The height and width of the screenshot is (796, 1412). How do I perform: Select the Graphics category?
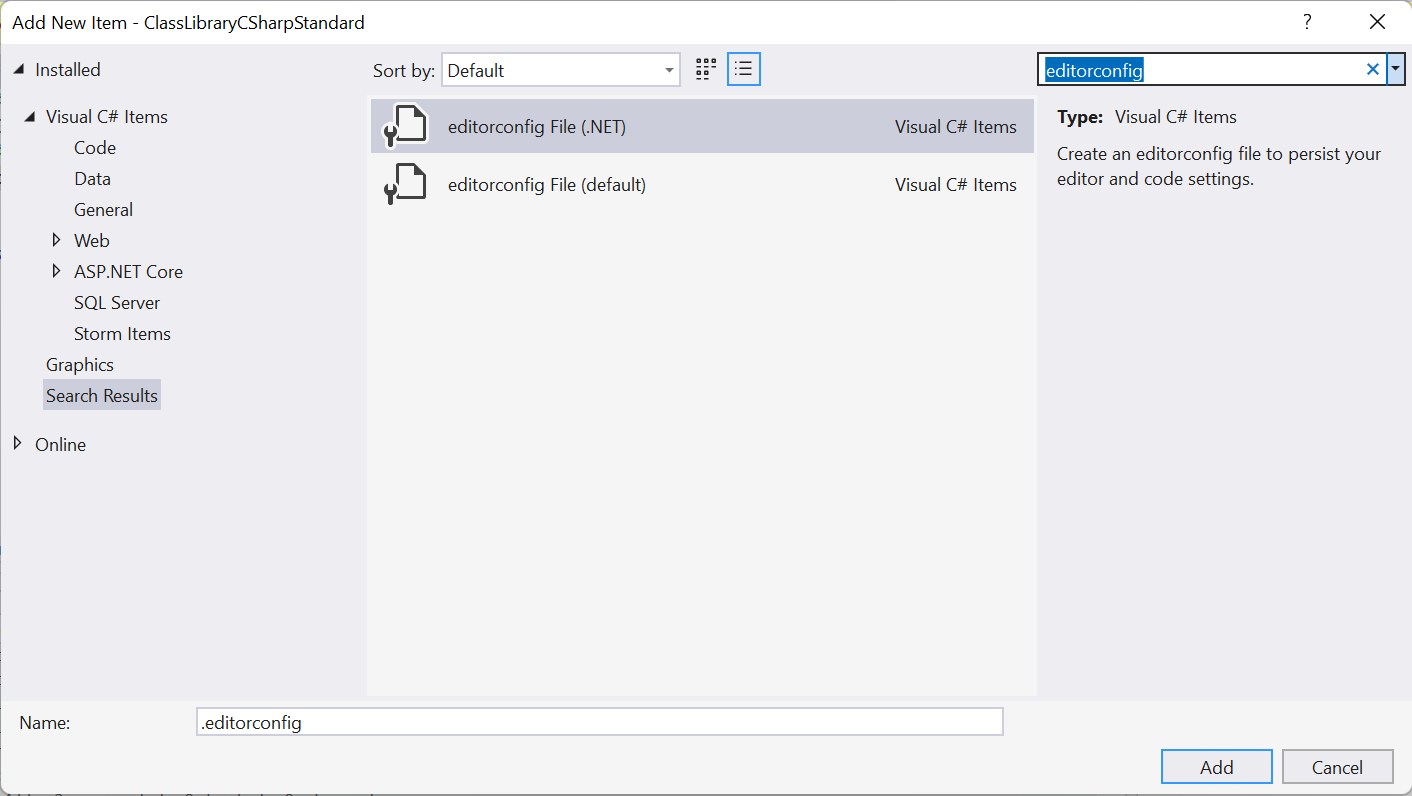coord(80,364)
